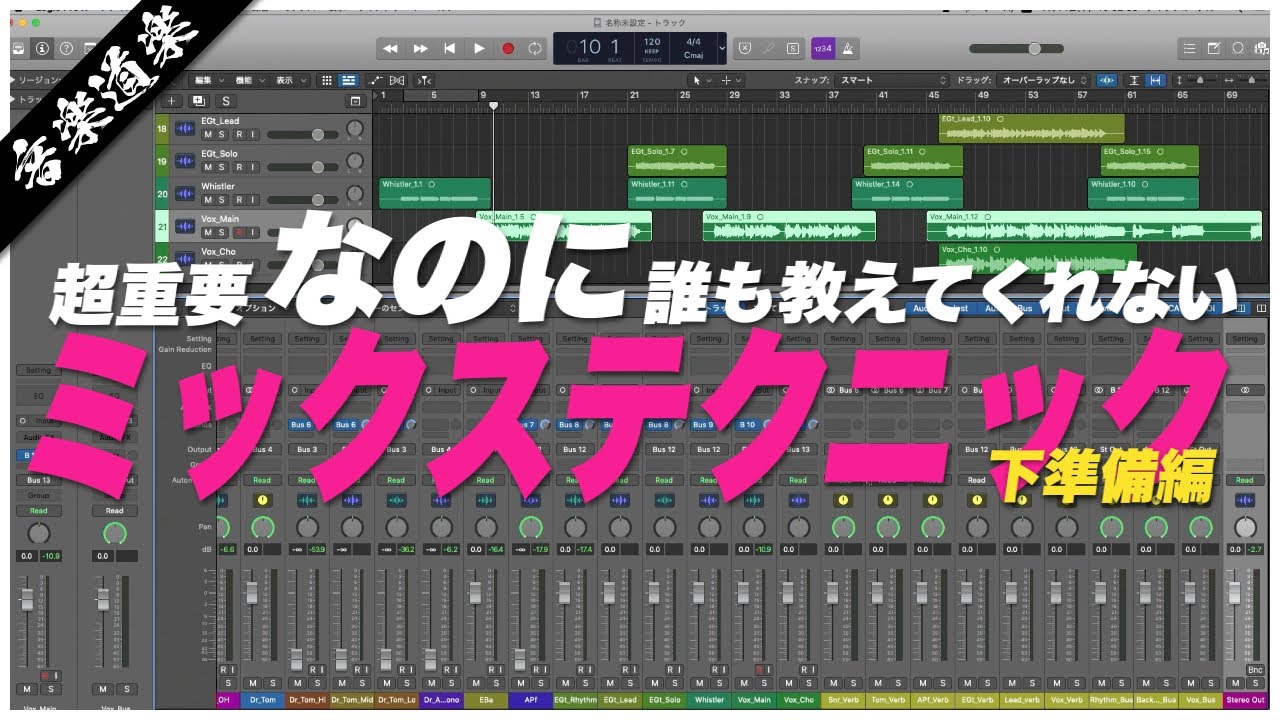Open LCD display mode dropdown arrow
Viewport: 1280px width, 720px height.
click(722, 48)
